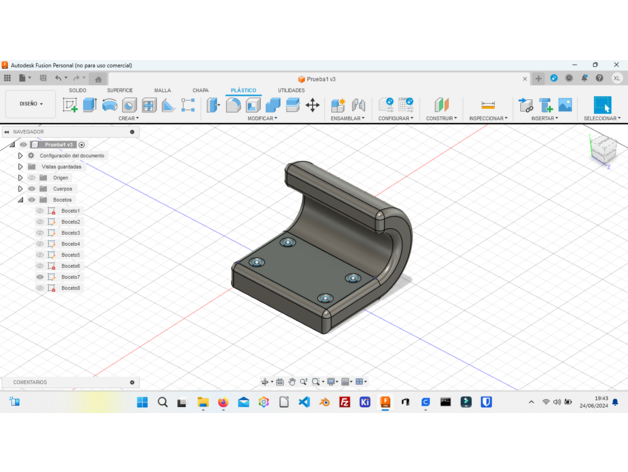Toggle visibility of Boceto7 sketch
The width and height of the screenshot is (628, 472).
[x=40, y=277]
